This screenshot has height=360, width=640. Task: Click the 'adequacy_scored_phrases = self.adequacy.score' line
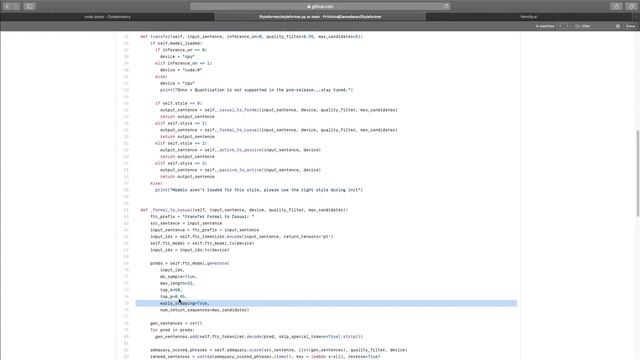point(279,350)
